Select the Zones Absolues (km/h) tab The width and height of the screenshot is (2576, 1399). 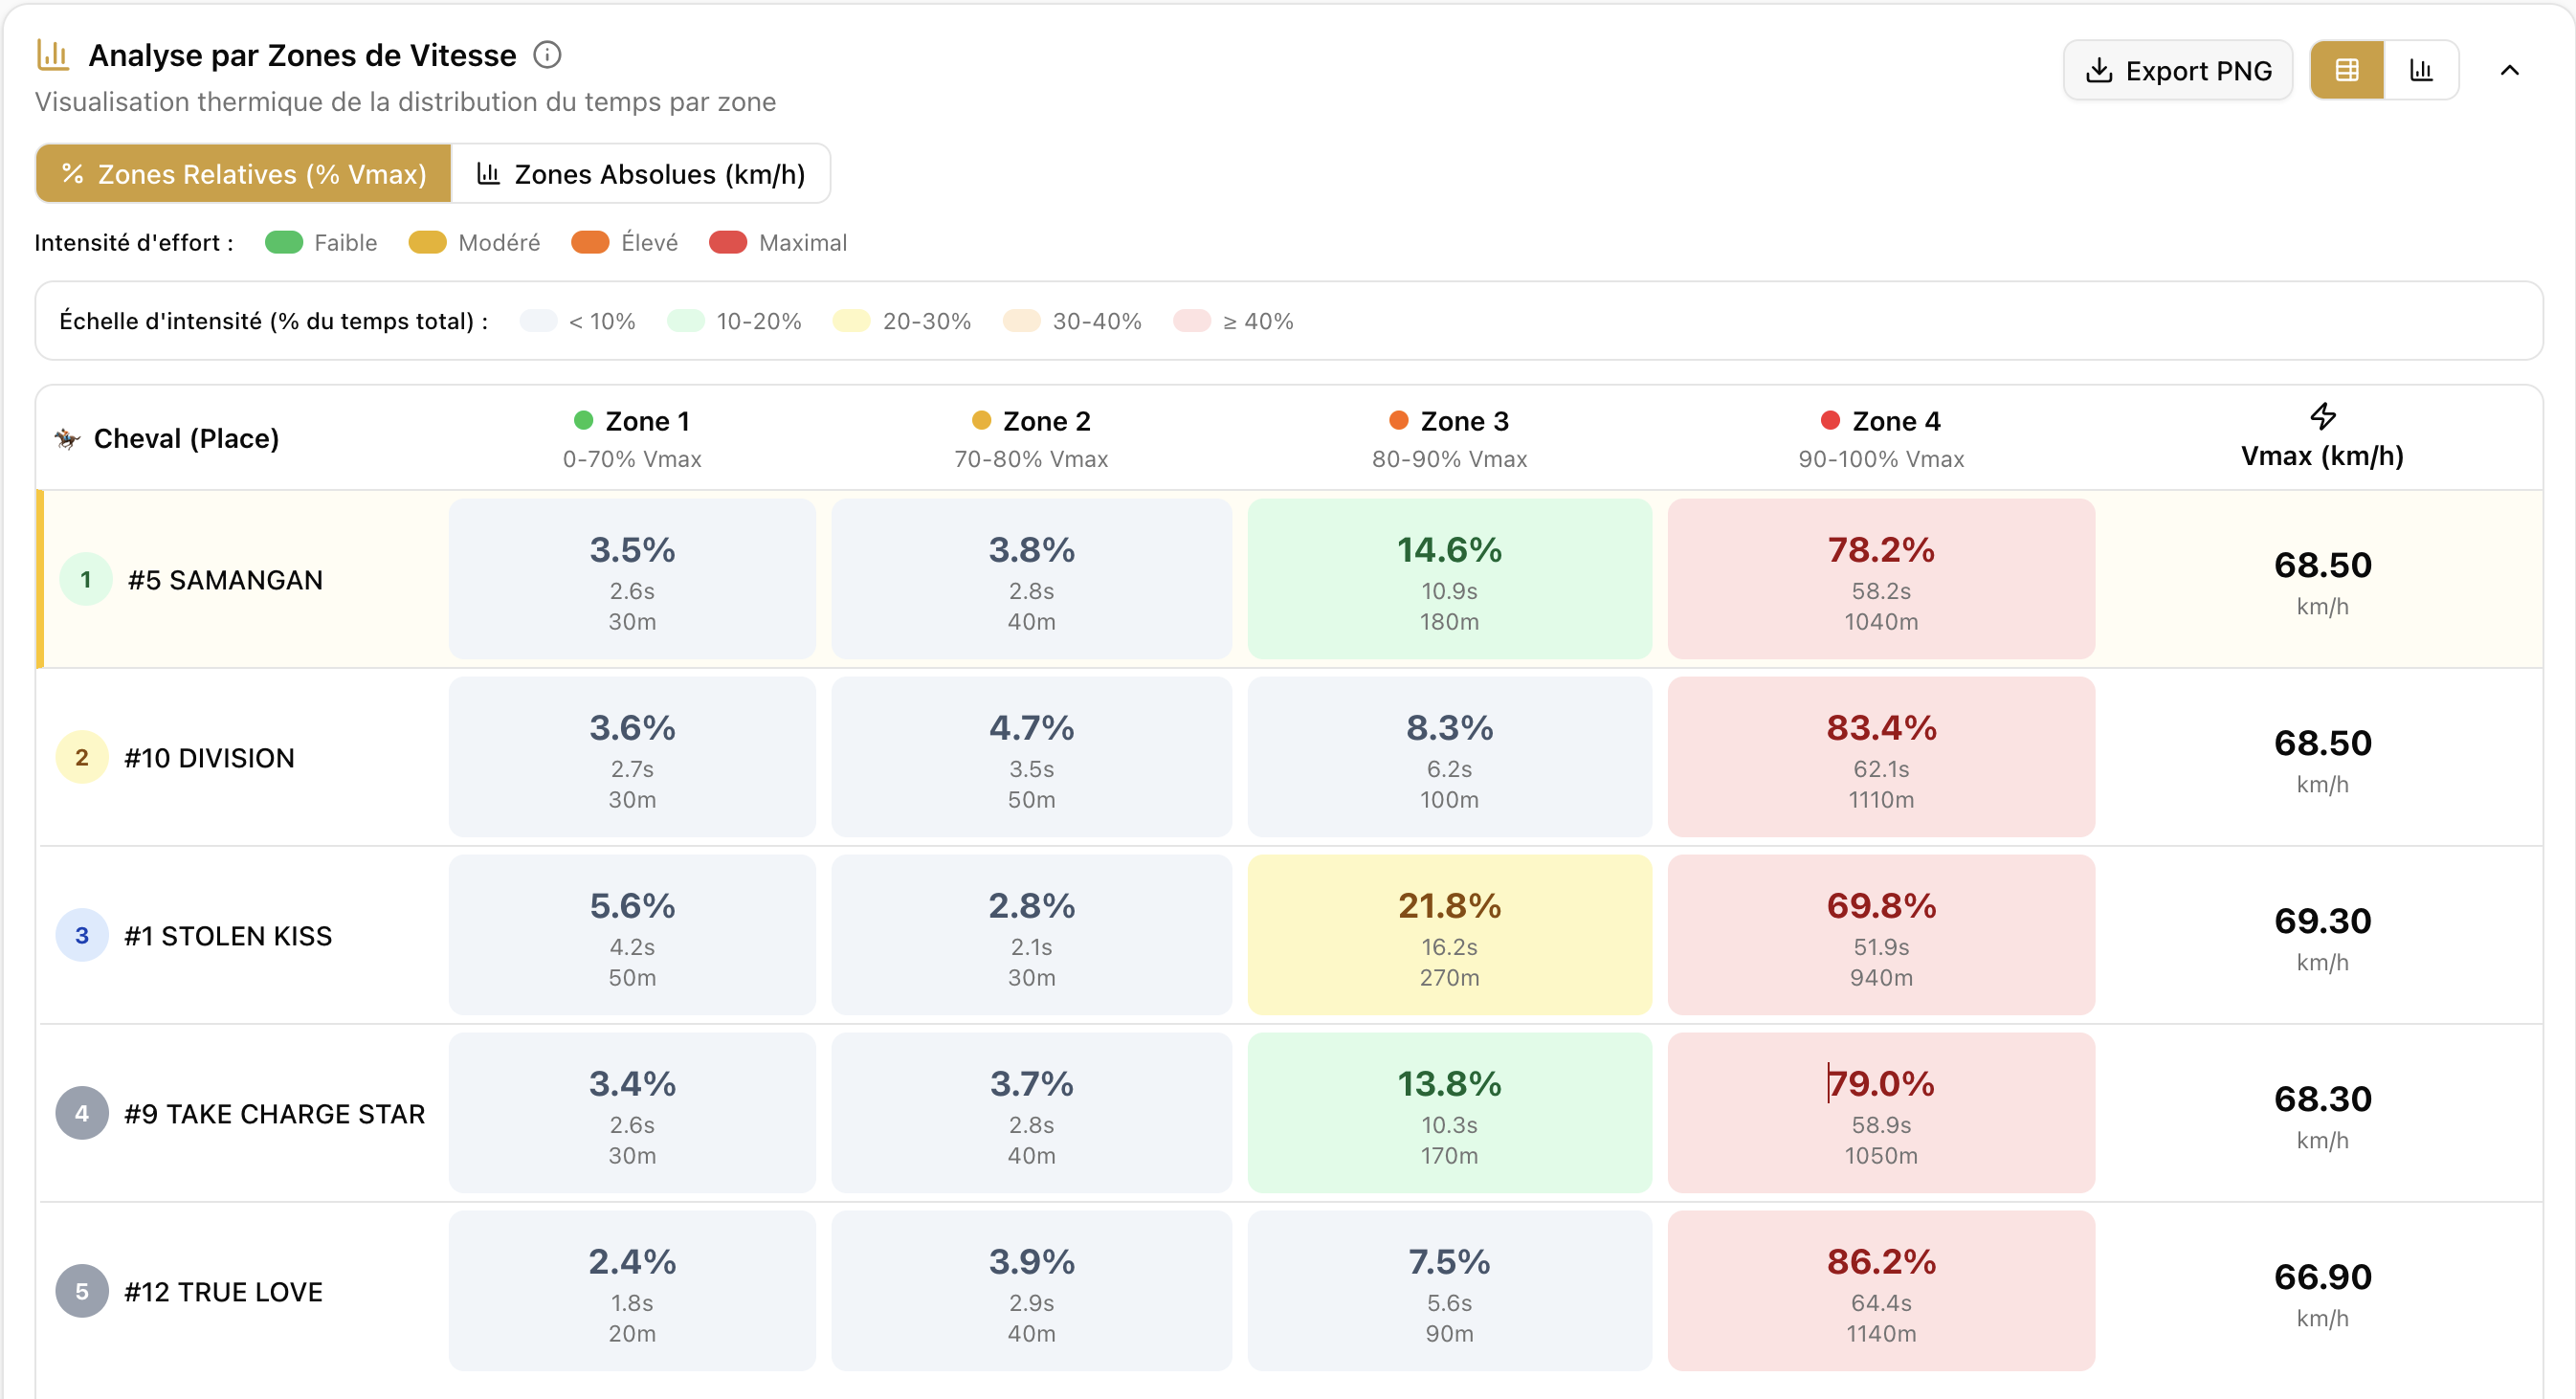click(641, 174)
